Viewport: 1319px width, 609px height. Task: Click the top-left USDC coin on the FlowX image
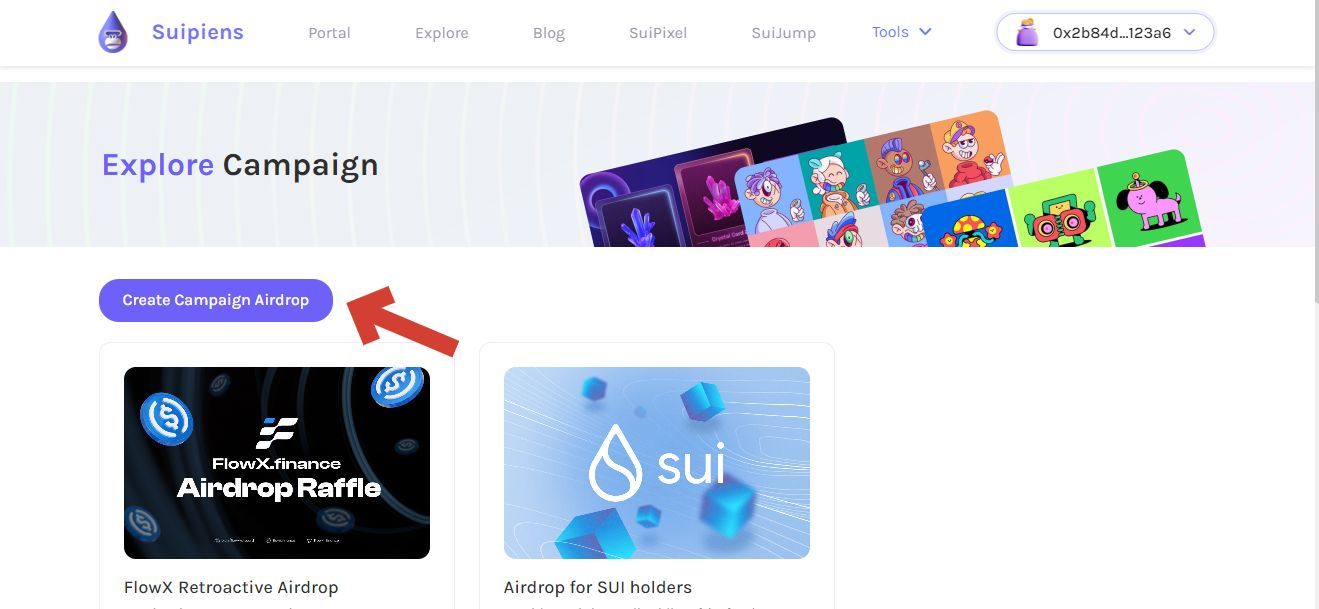[165, 418]
